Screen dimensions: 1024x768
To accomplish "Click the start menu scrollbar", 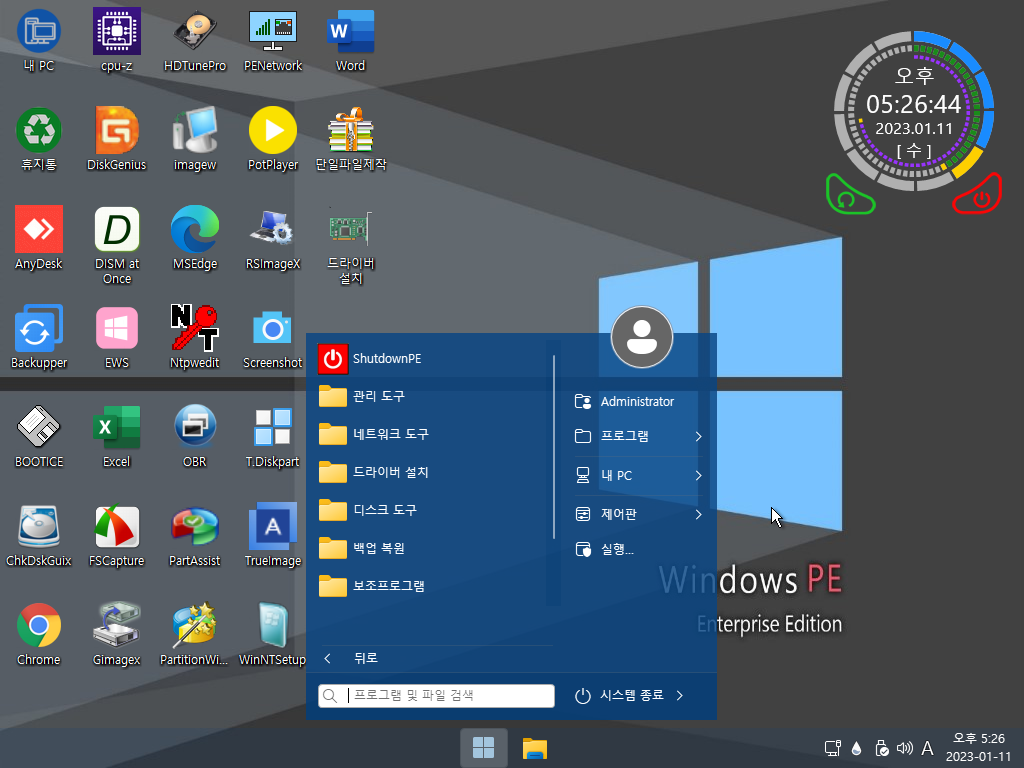I will (554, 447).
